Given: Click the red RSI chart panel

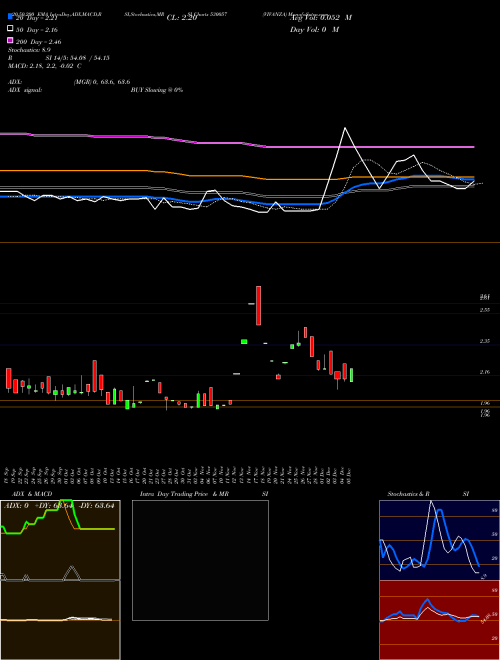Looking at the screenshot, I should tap(439, 620).
